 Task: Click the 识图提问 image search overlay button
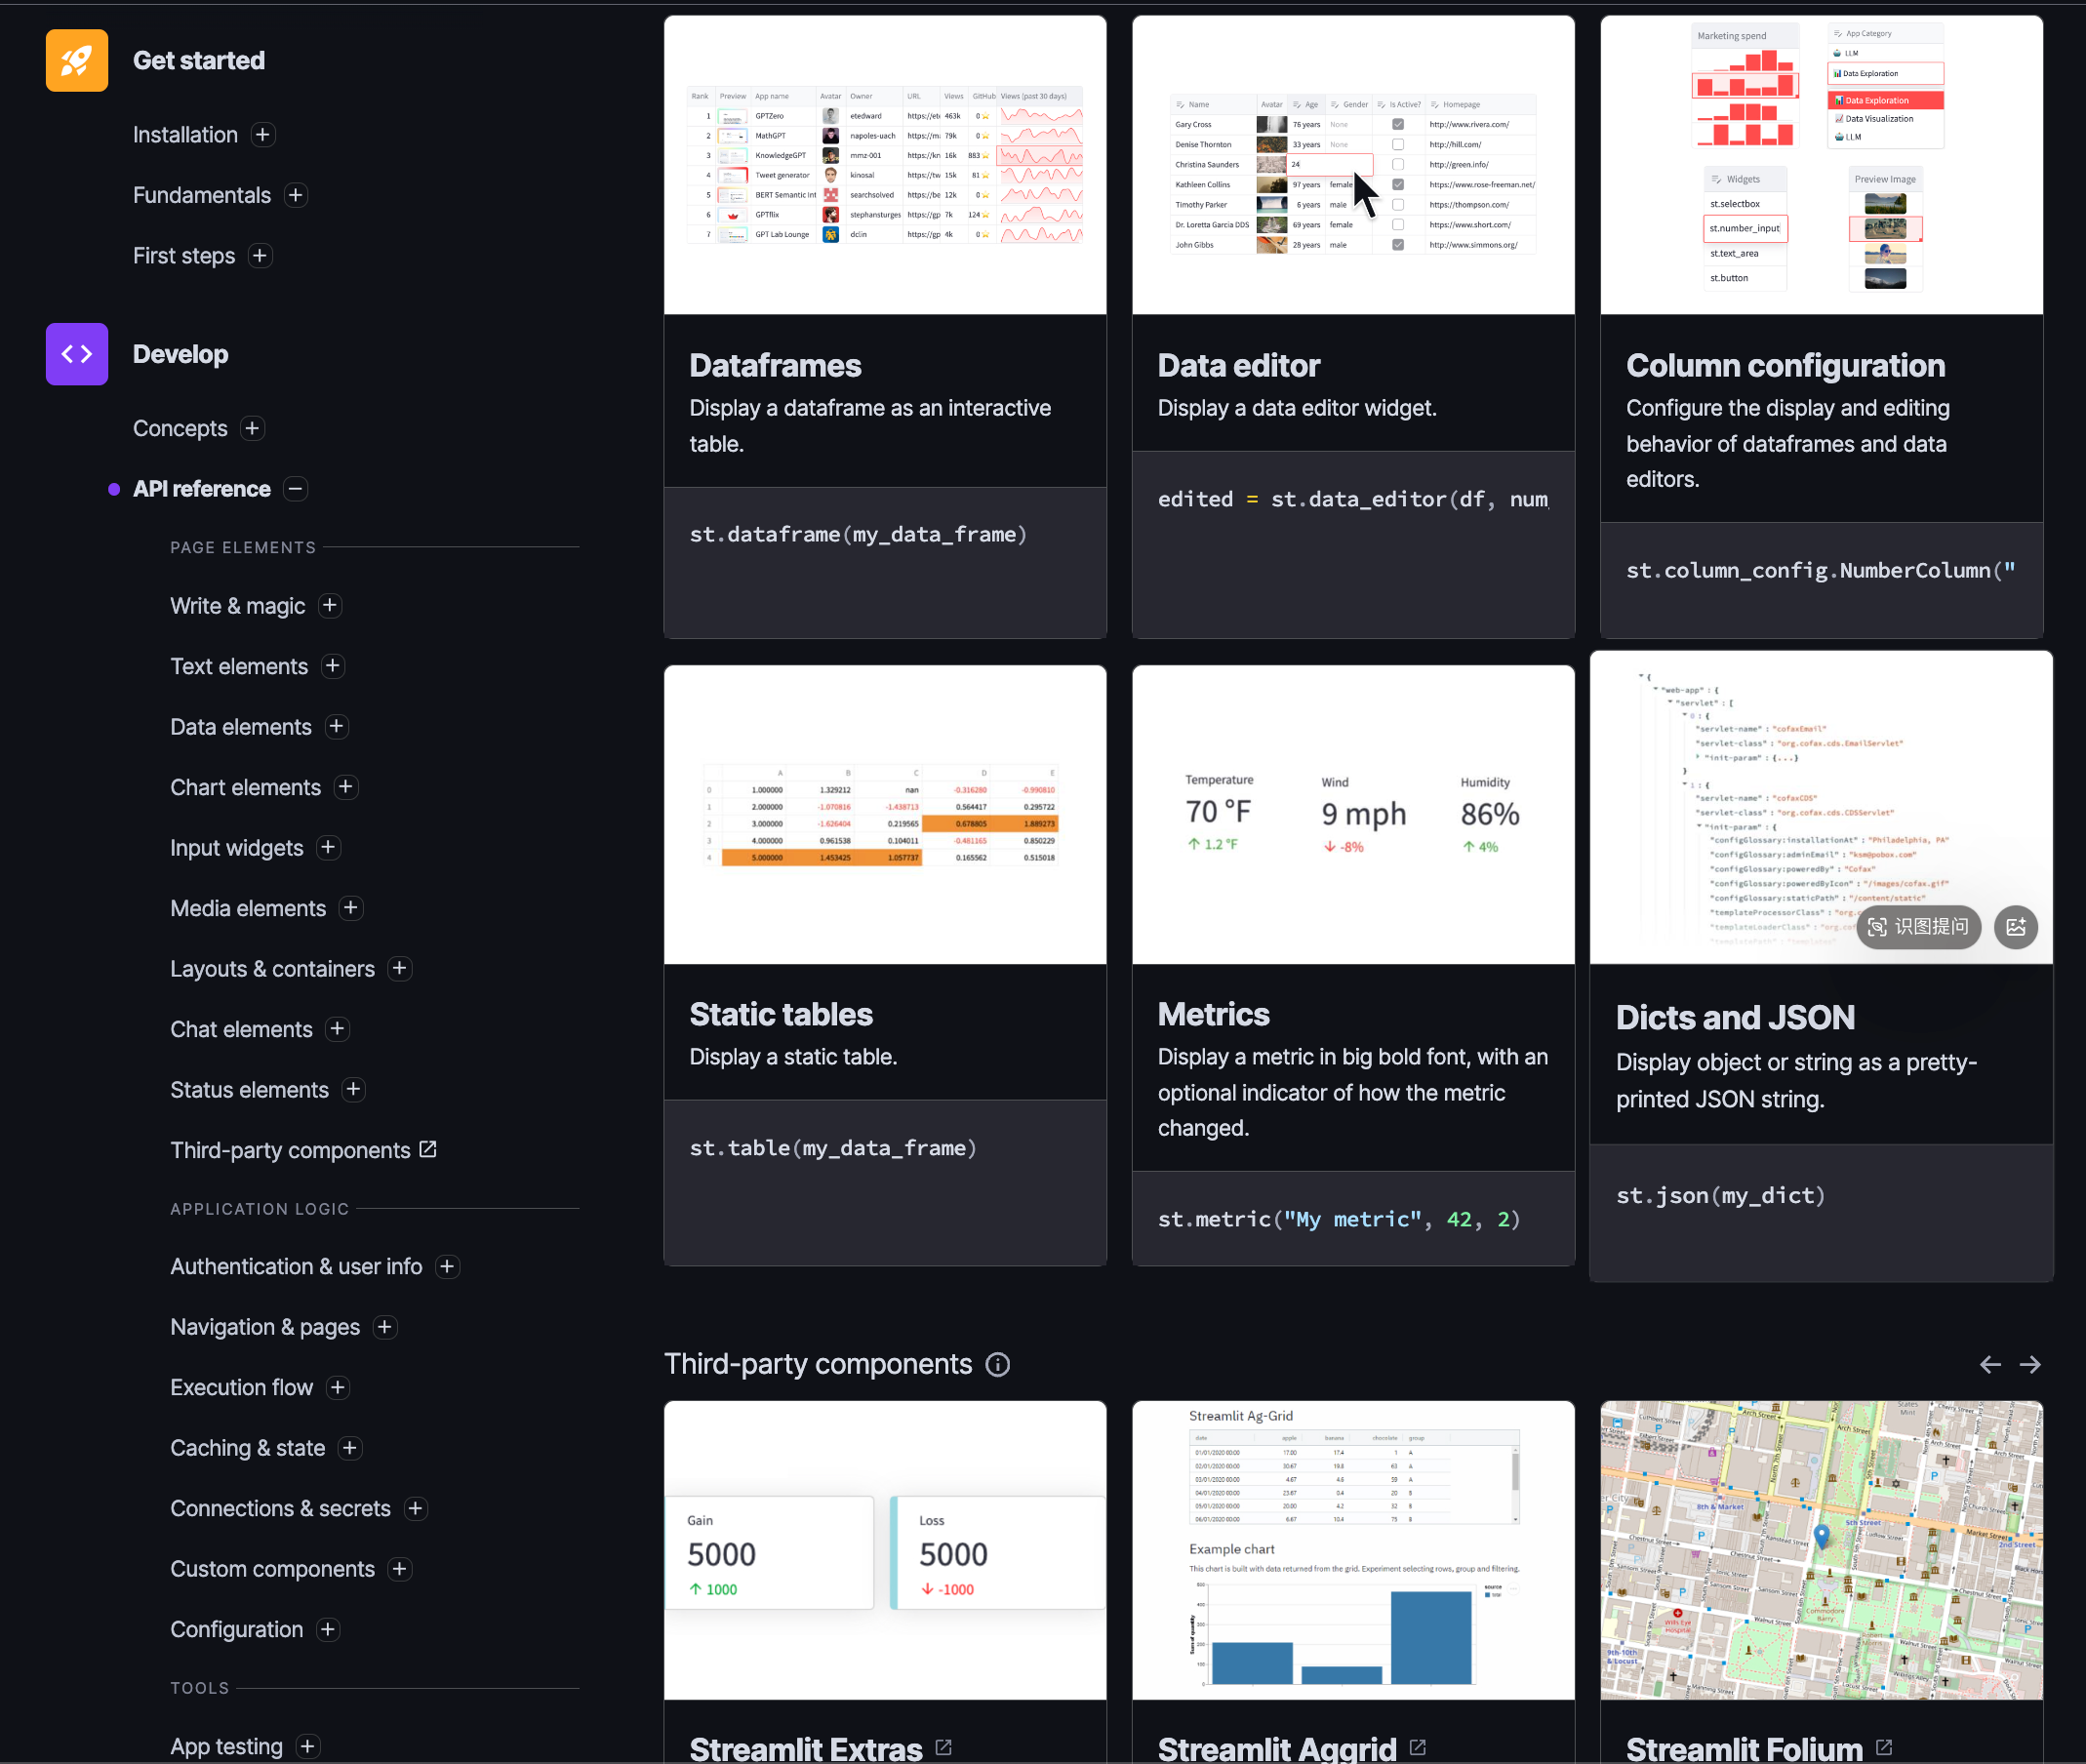click(1918, 926)
